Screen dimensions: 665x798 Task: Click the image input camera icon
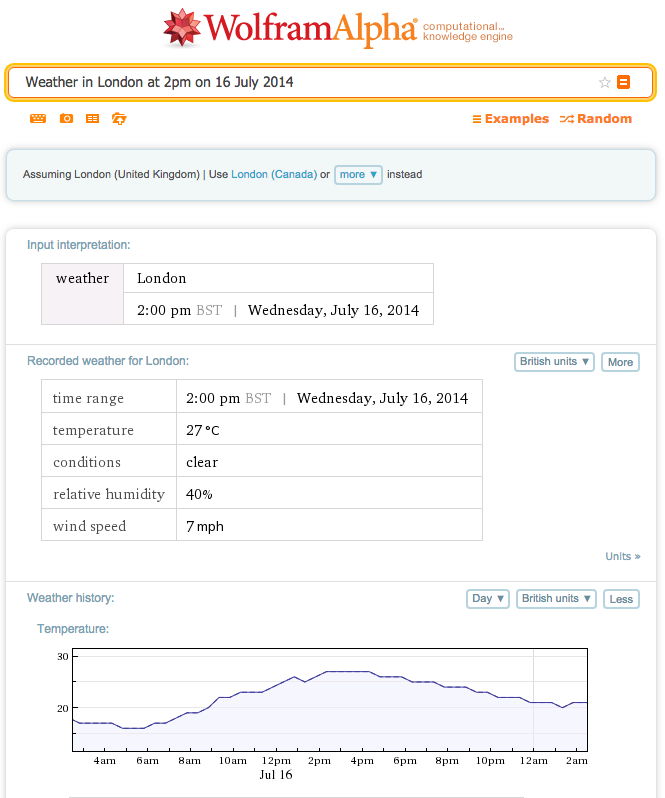click(x=66, y=119)
